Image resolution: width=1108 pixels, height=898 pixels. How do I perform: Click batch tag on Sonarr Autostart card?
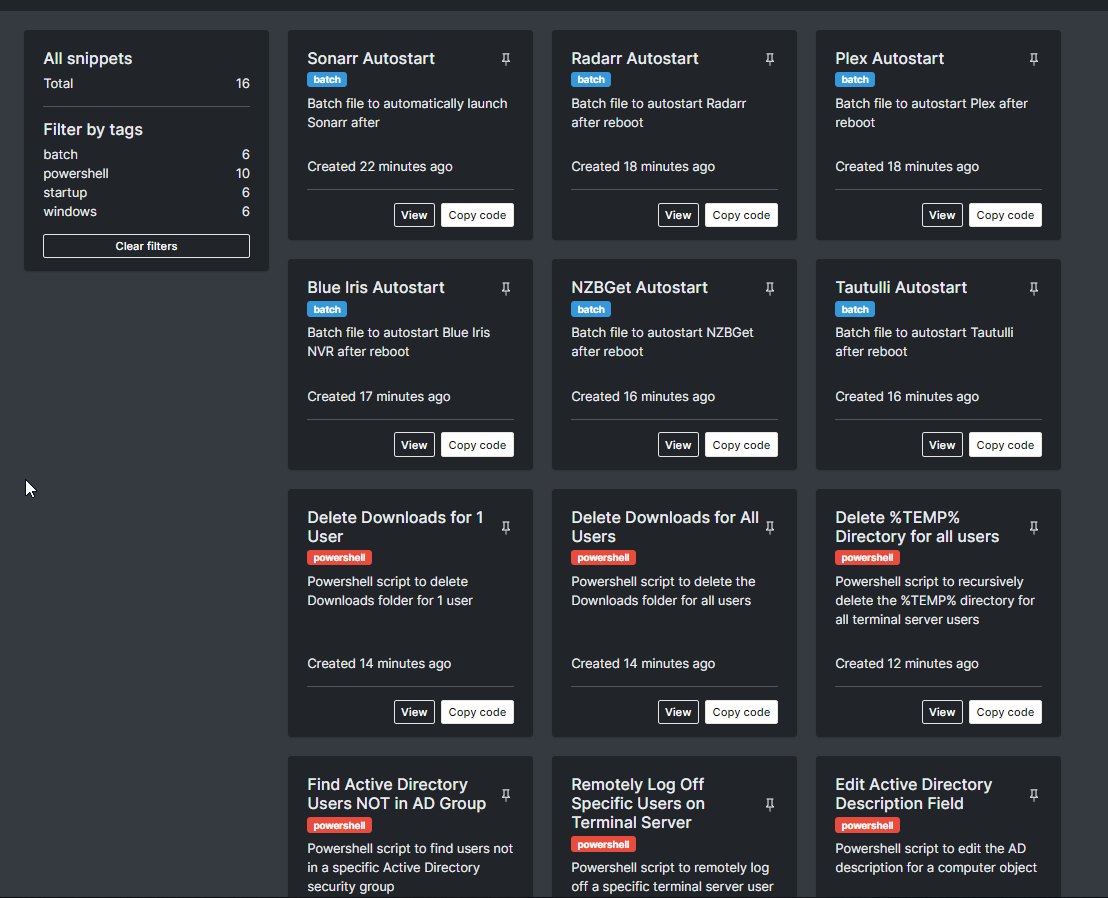(x=326, y=80)
